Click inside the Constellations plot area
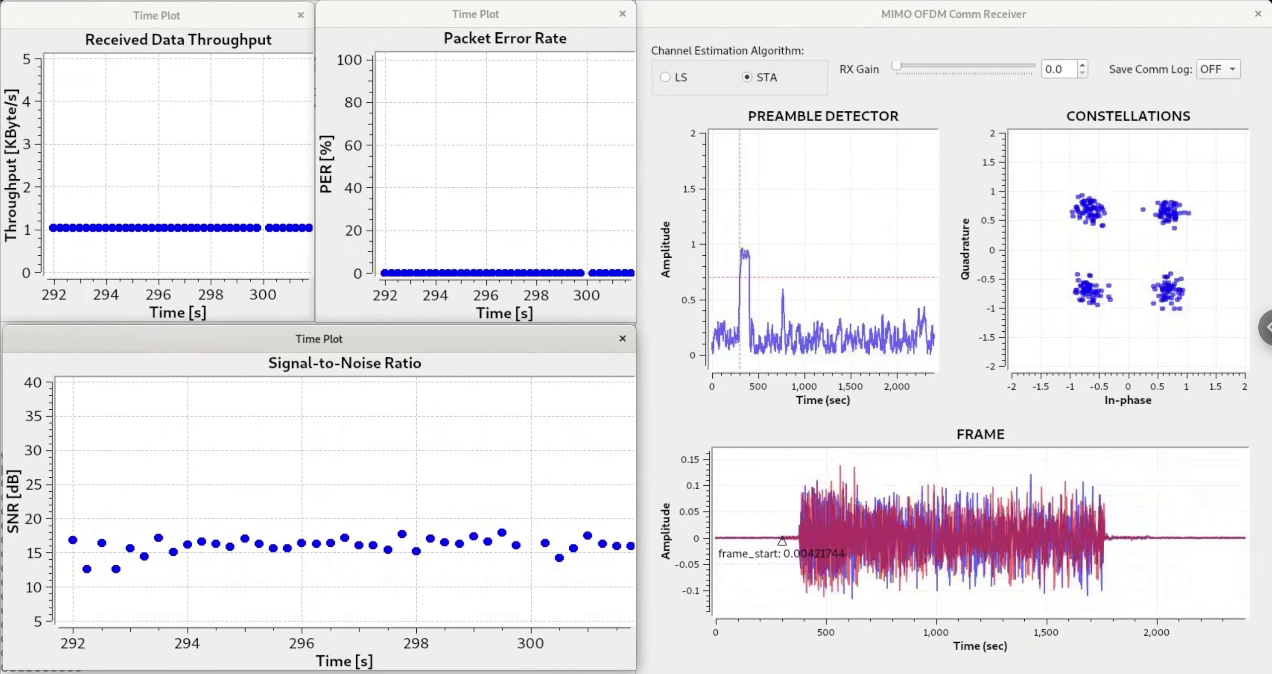The height and width of the screenshot is (674, 1272). [1127, 250]
